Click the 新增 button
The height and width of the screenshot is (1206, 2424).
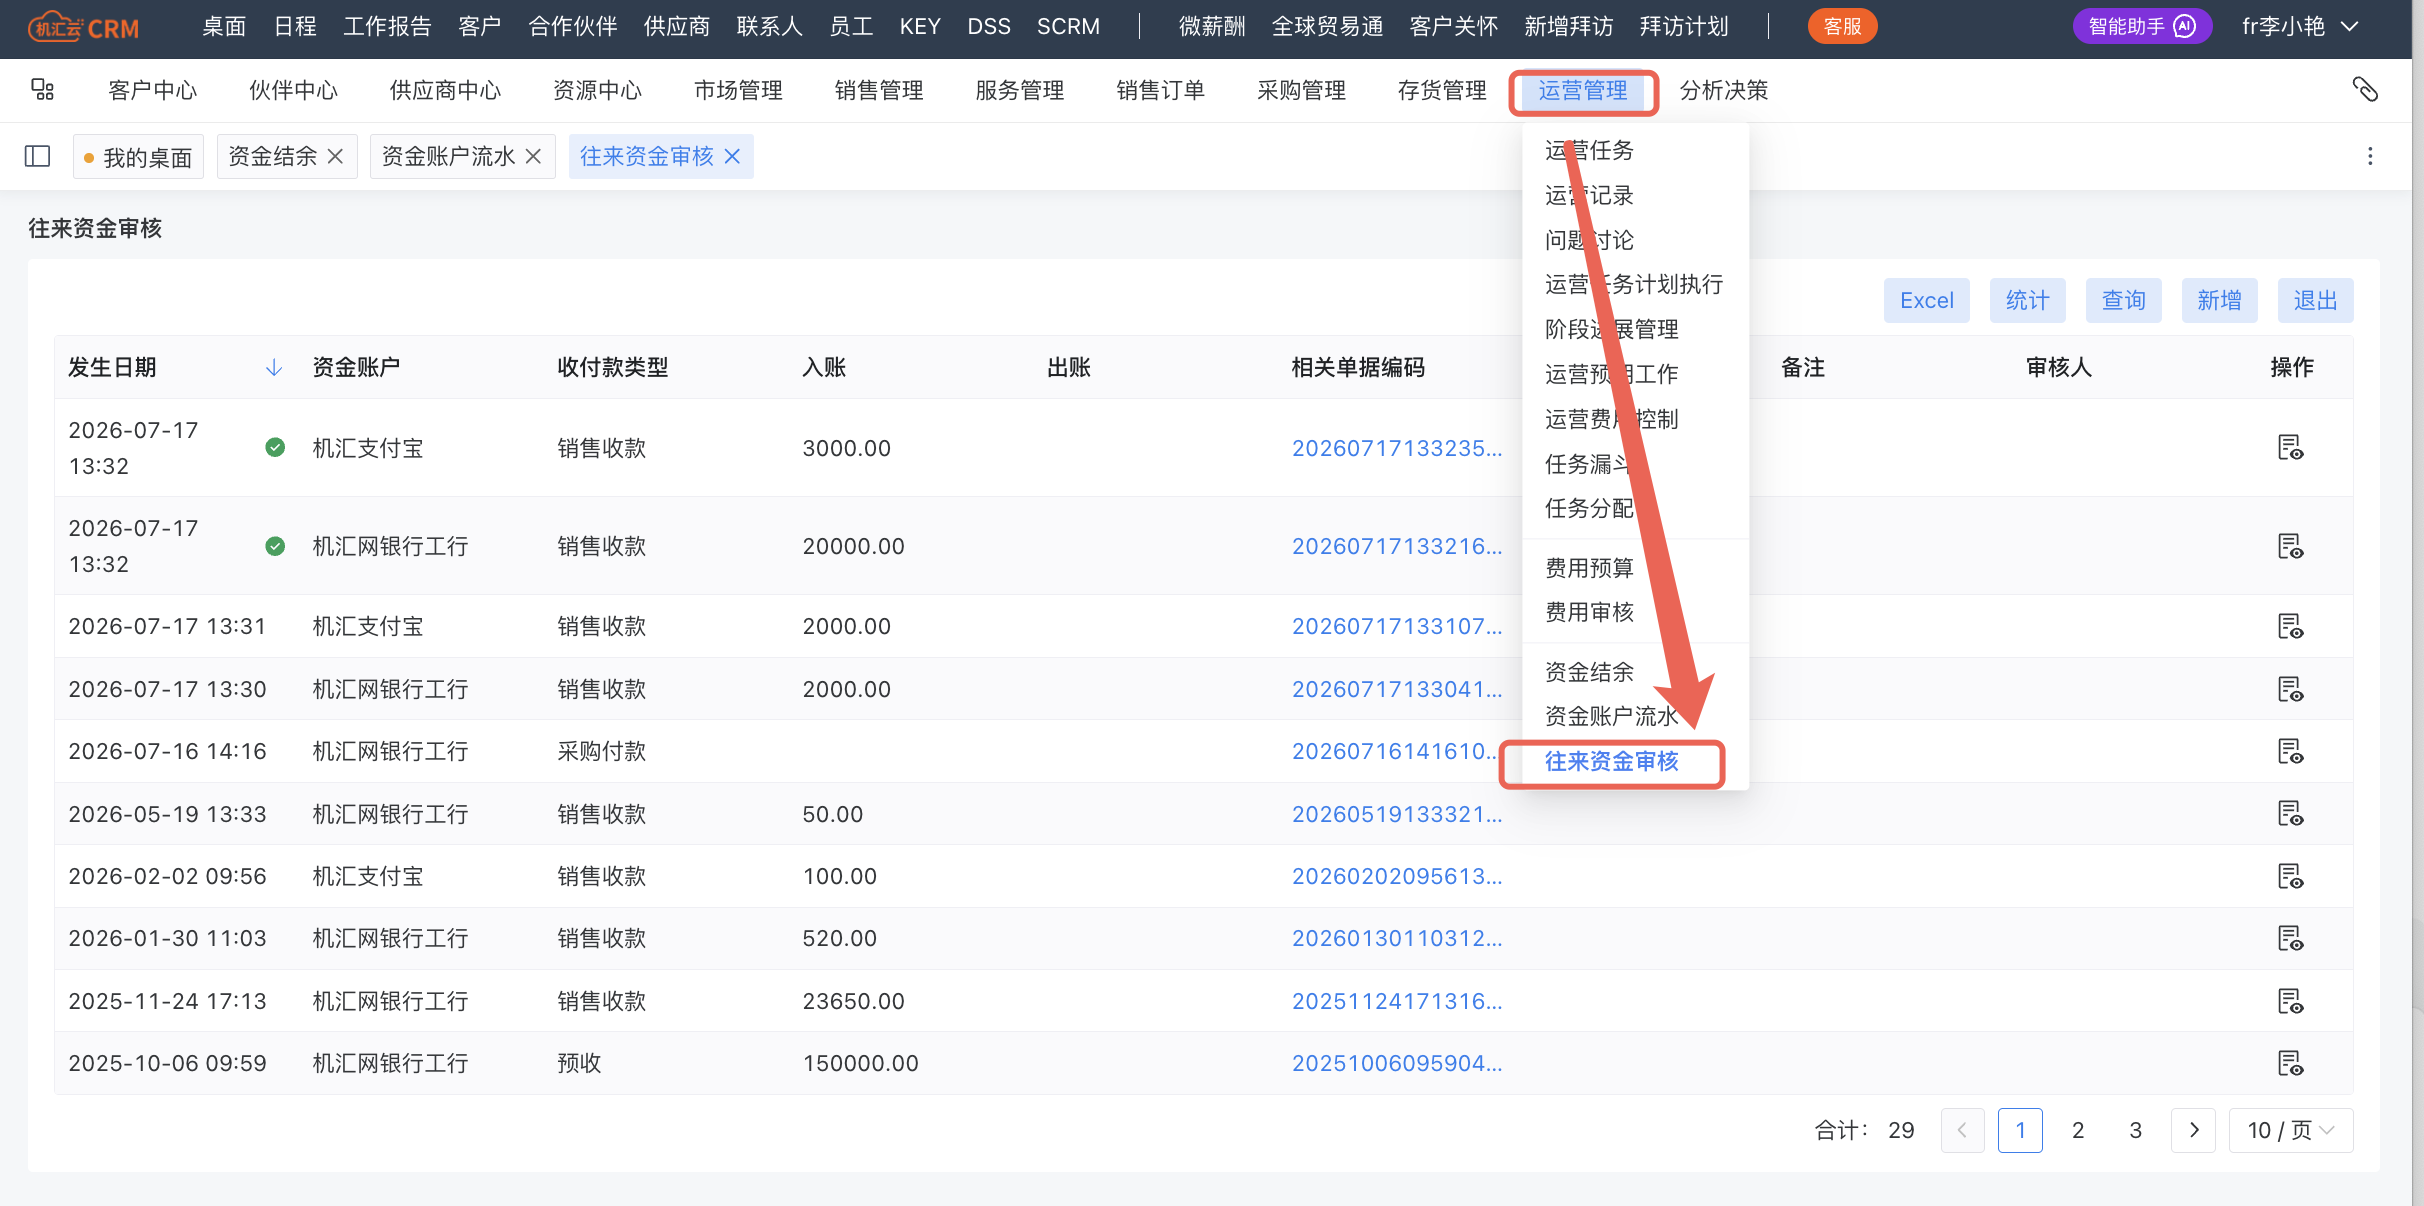pos(2219,300)
